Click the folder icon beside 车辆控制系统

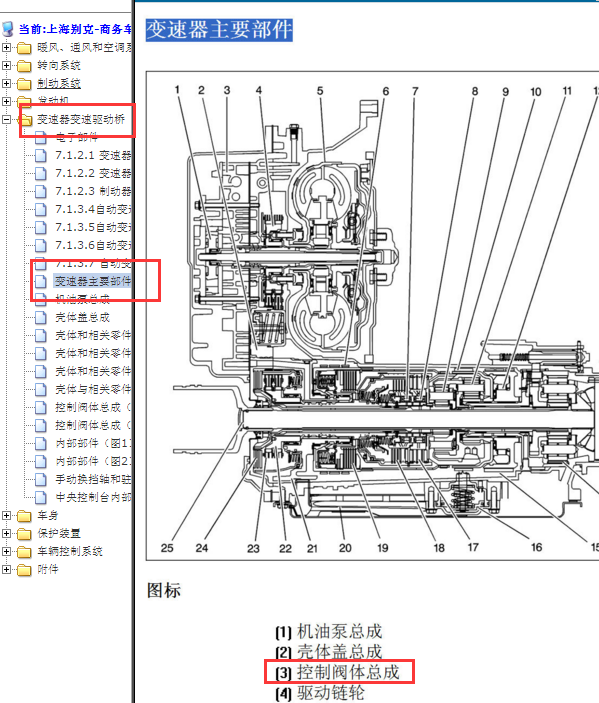(x=24, y=552)
